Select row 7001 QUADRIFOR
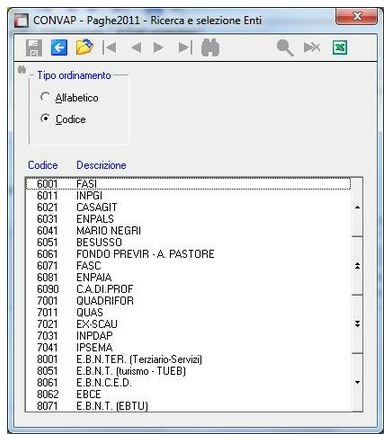 pyautogui.click(x=188, y=301)
